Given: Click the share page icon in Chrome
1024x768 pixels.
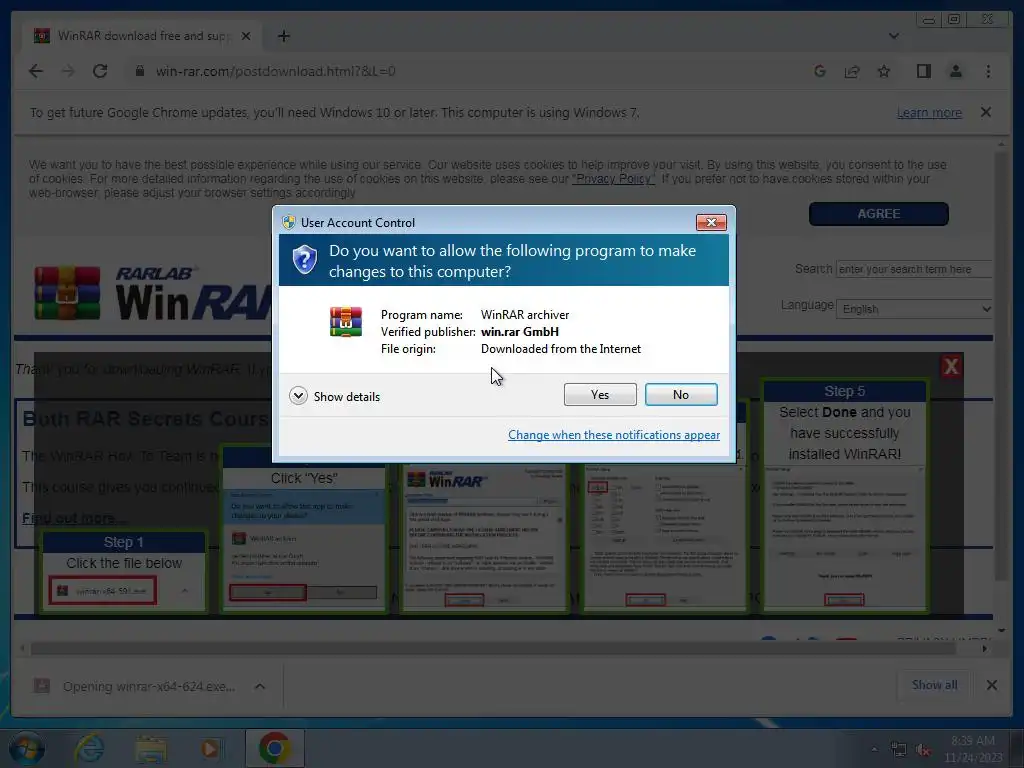Looking at the screenshot, I should coord(852,71).
